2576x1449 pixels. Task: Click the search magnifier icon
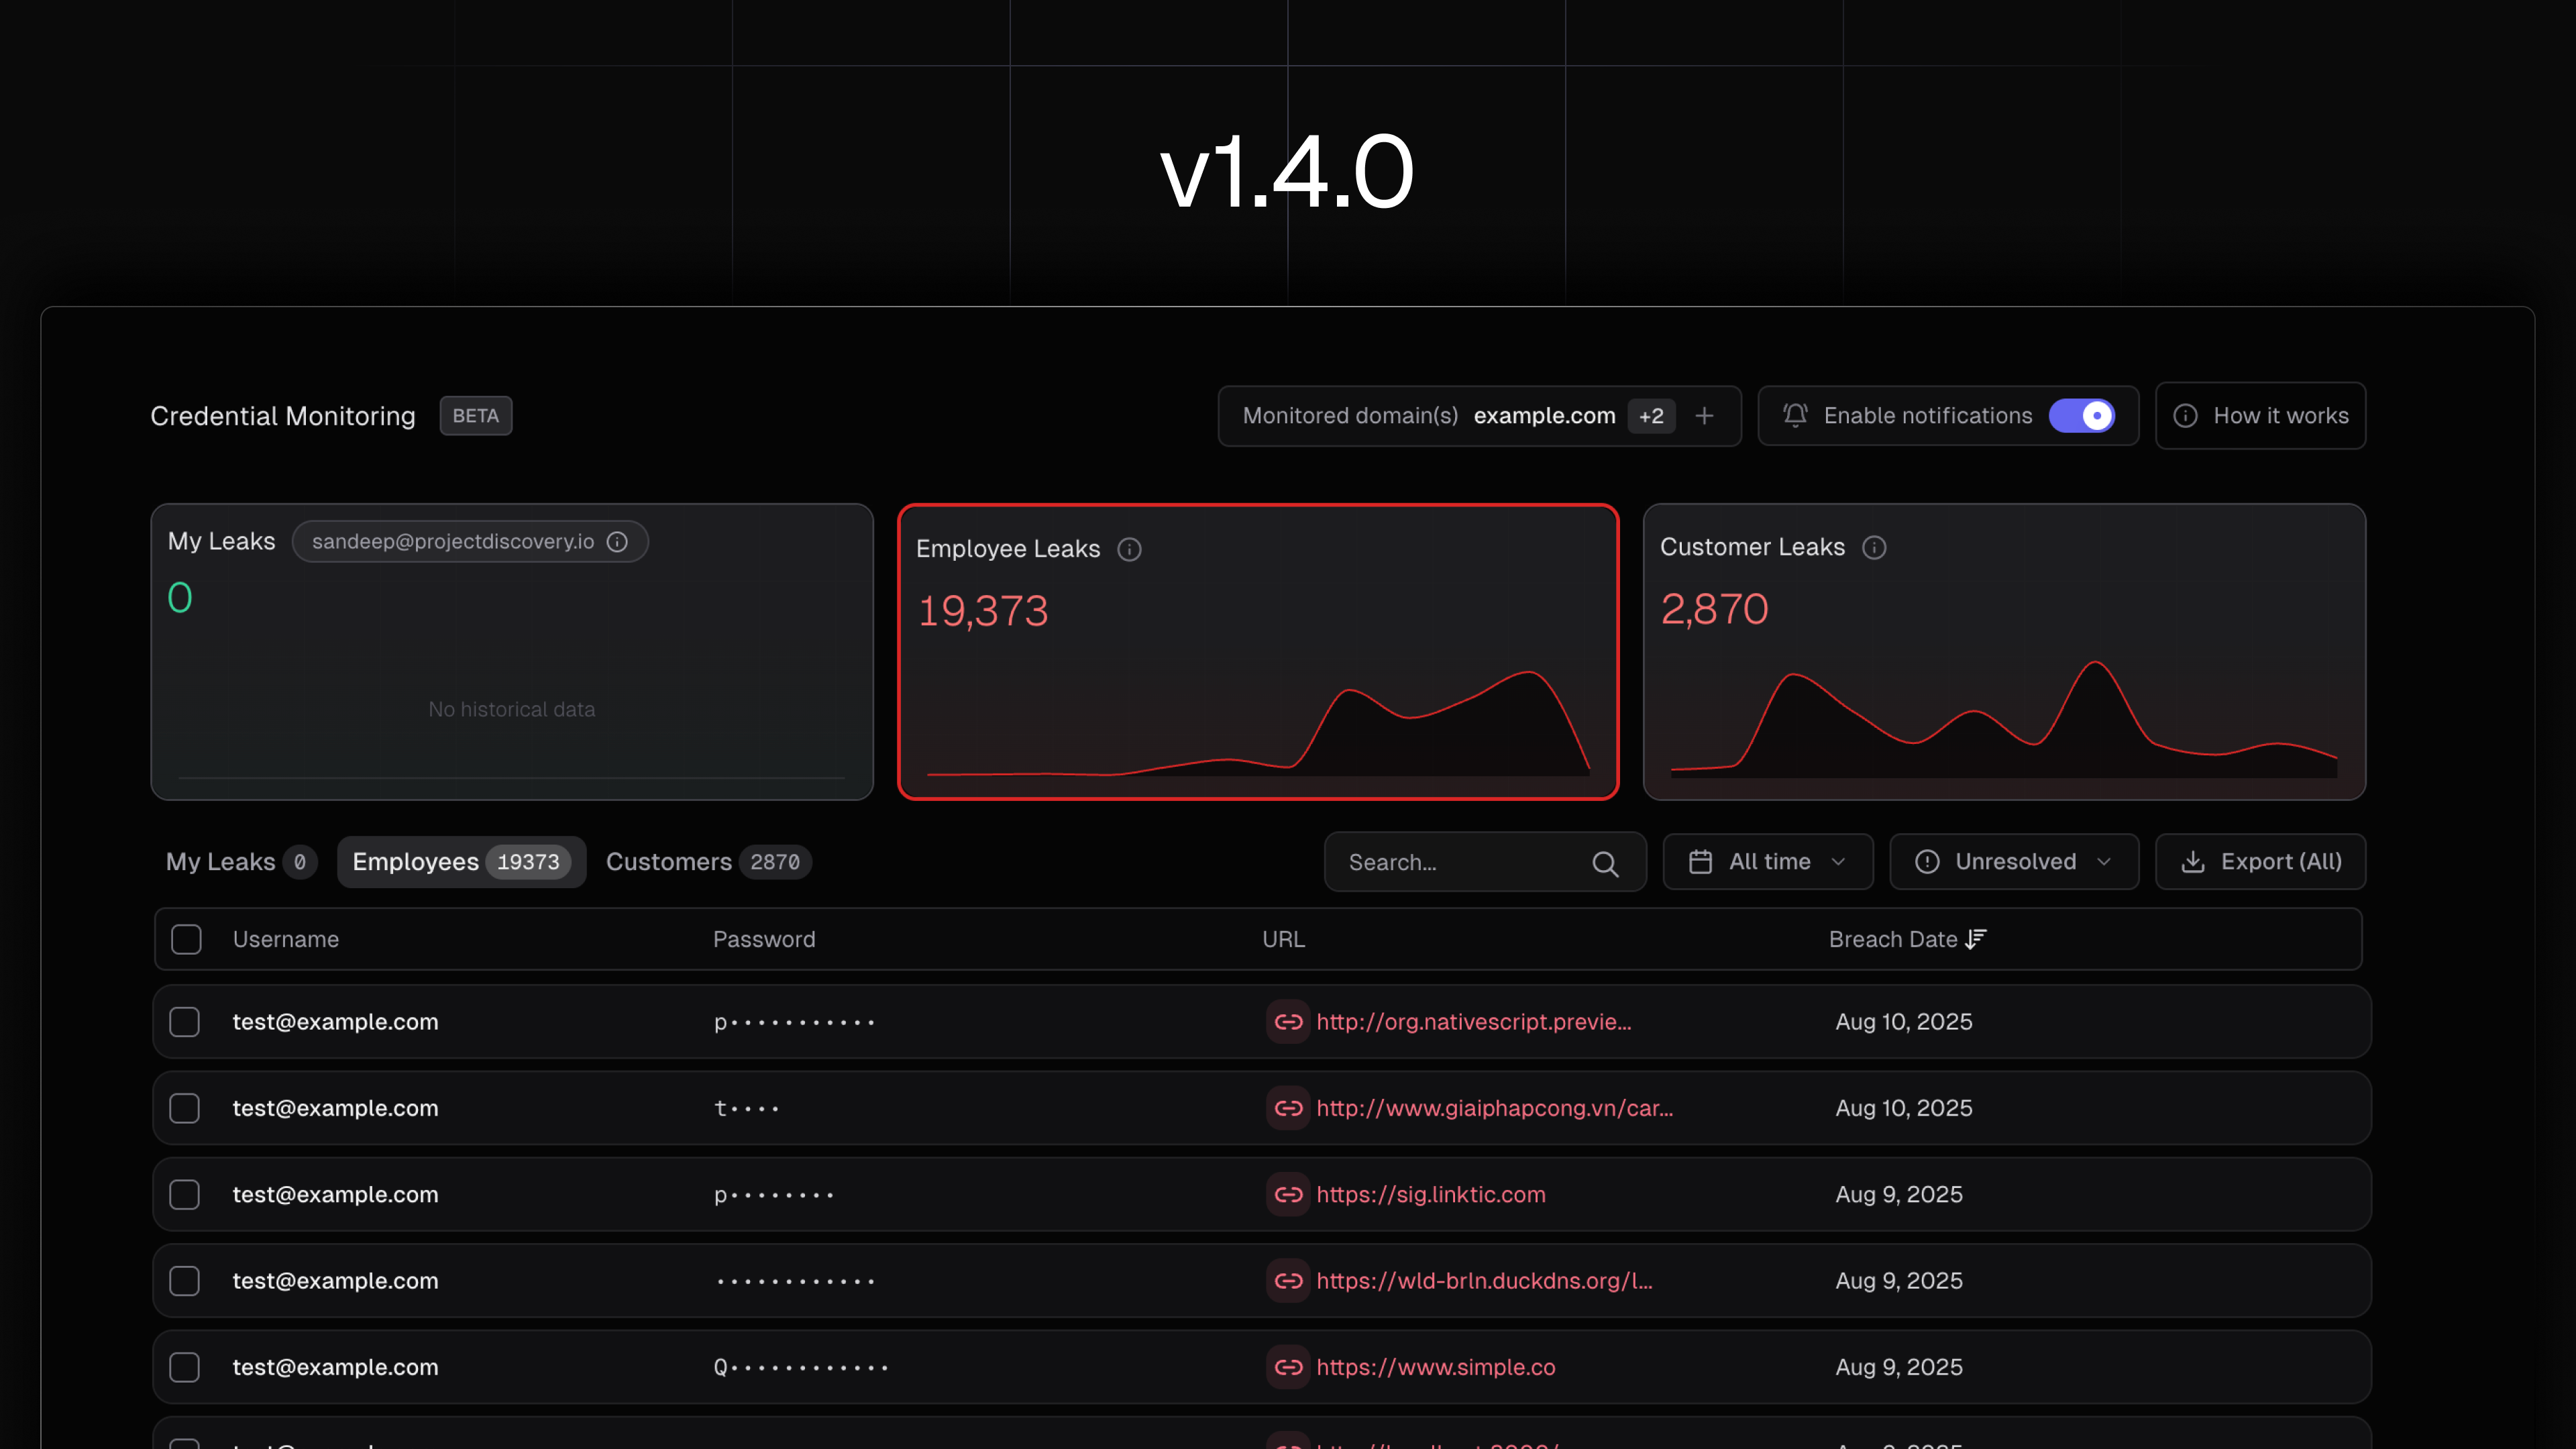coord(1605,863)
